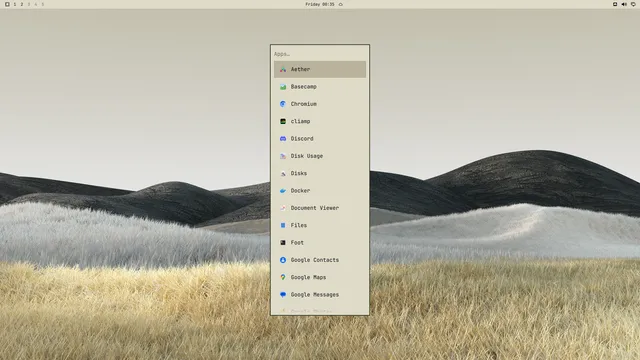Switch to workspace 5
640x360 pixels.
(42, 4)
